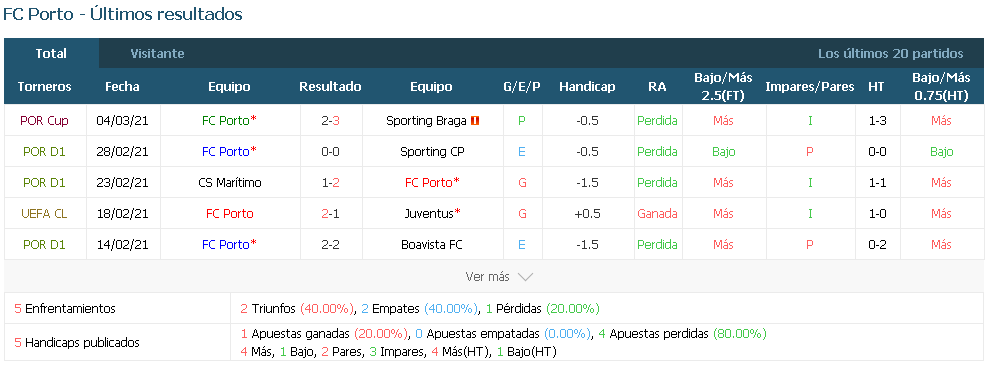Open the Los últimos 20 partidos selector
995x365 pixels.
tap(890, 53)
